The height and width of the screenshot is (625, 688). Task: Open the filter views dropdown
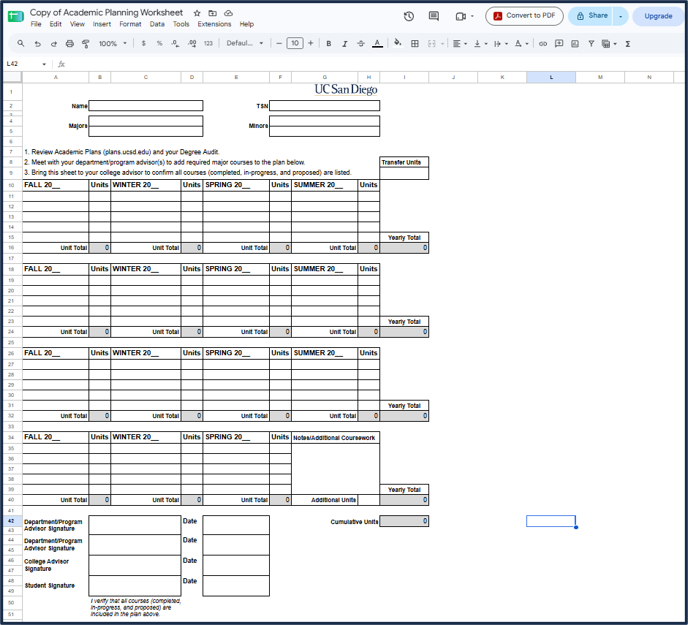coord(615,43)
